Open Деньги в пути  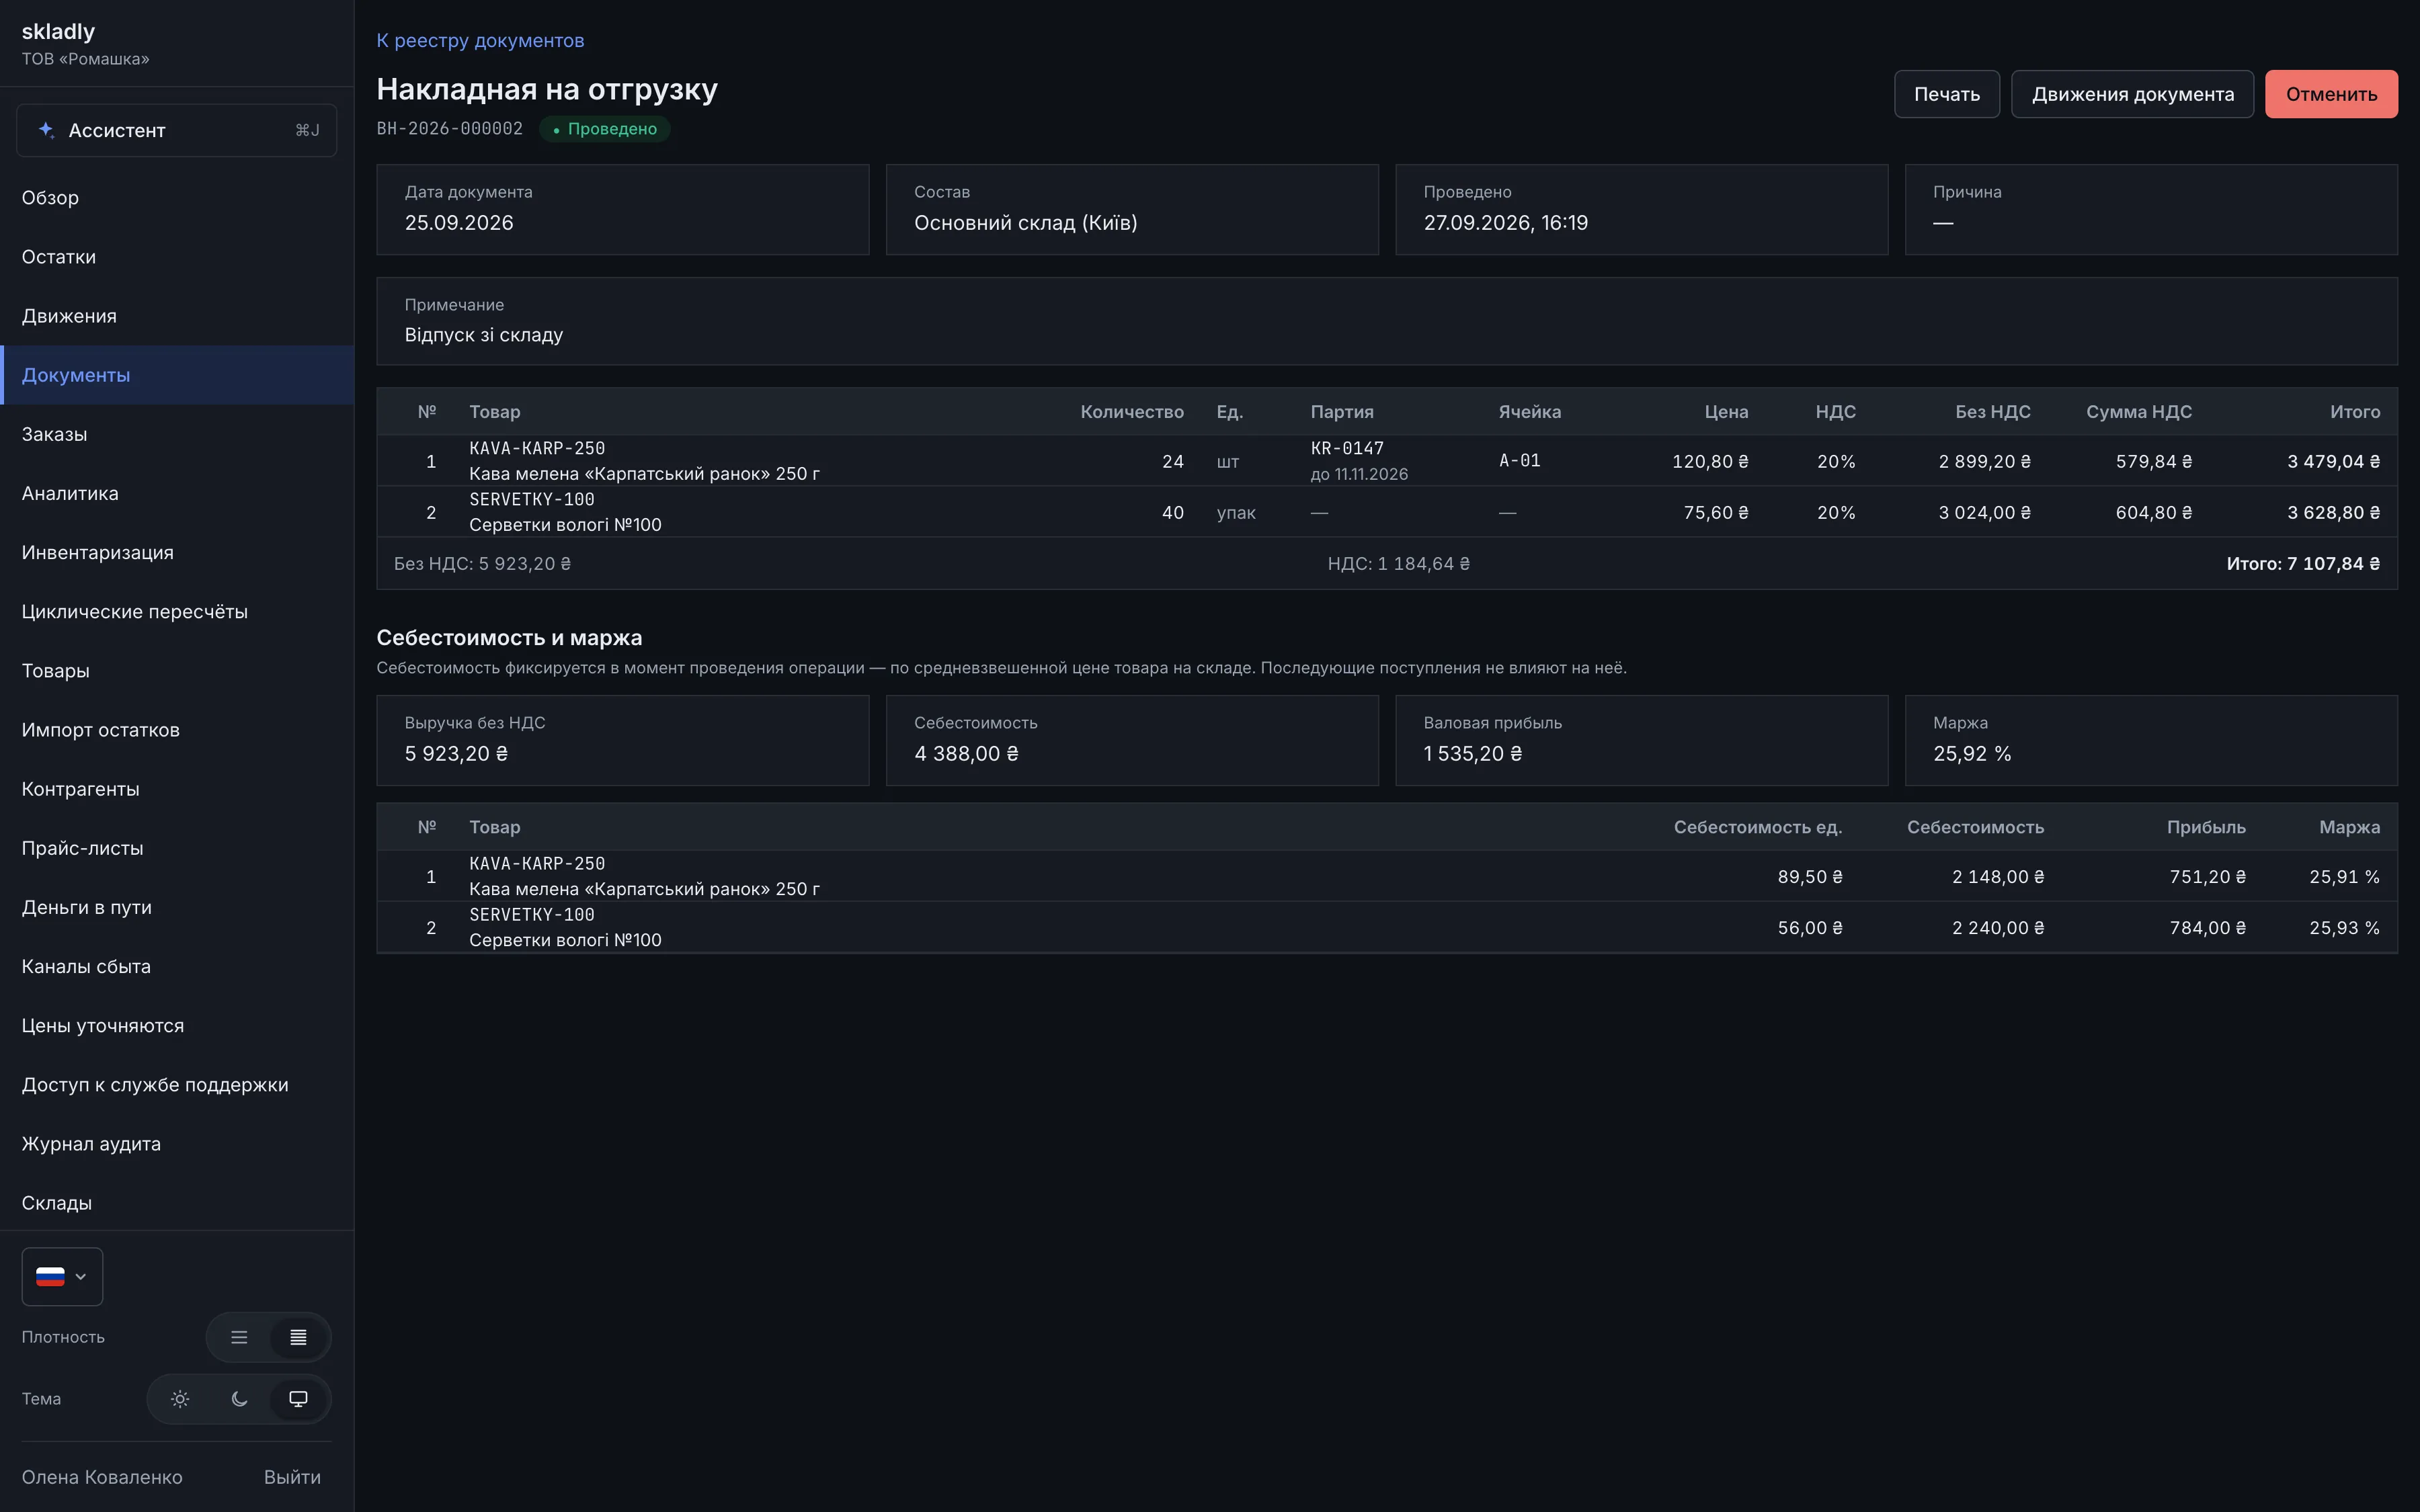pos(177,907)
